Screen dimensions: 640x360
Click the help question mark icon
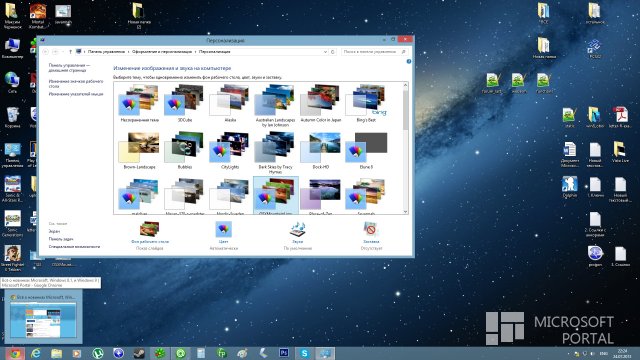coord(409,61)
